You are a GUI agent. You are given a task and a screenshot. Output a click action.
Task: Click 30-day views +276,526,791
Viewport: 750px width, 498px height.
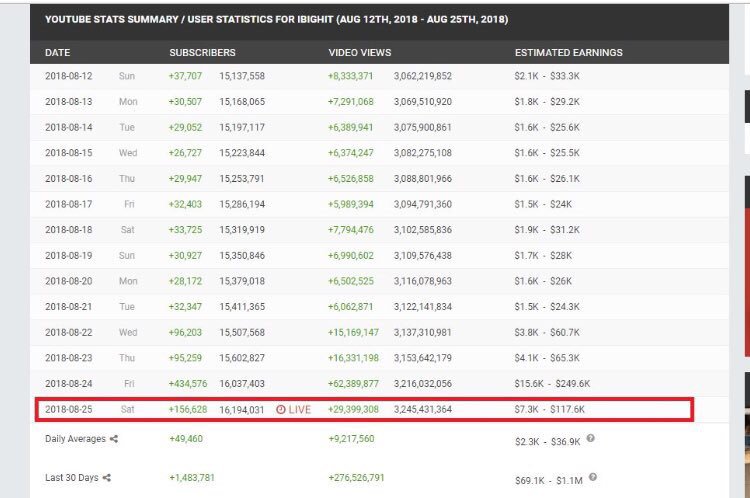(x=356, y=477)
